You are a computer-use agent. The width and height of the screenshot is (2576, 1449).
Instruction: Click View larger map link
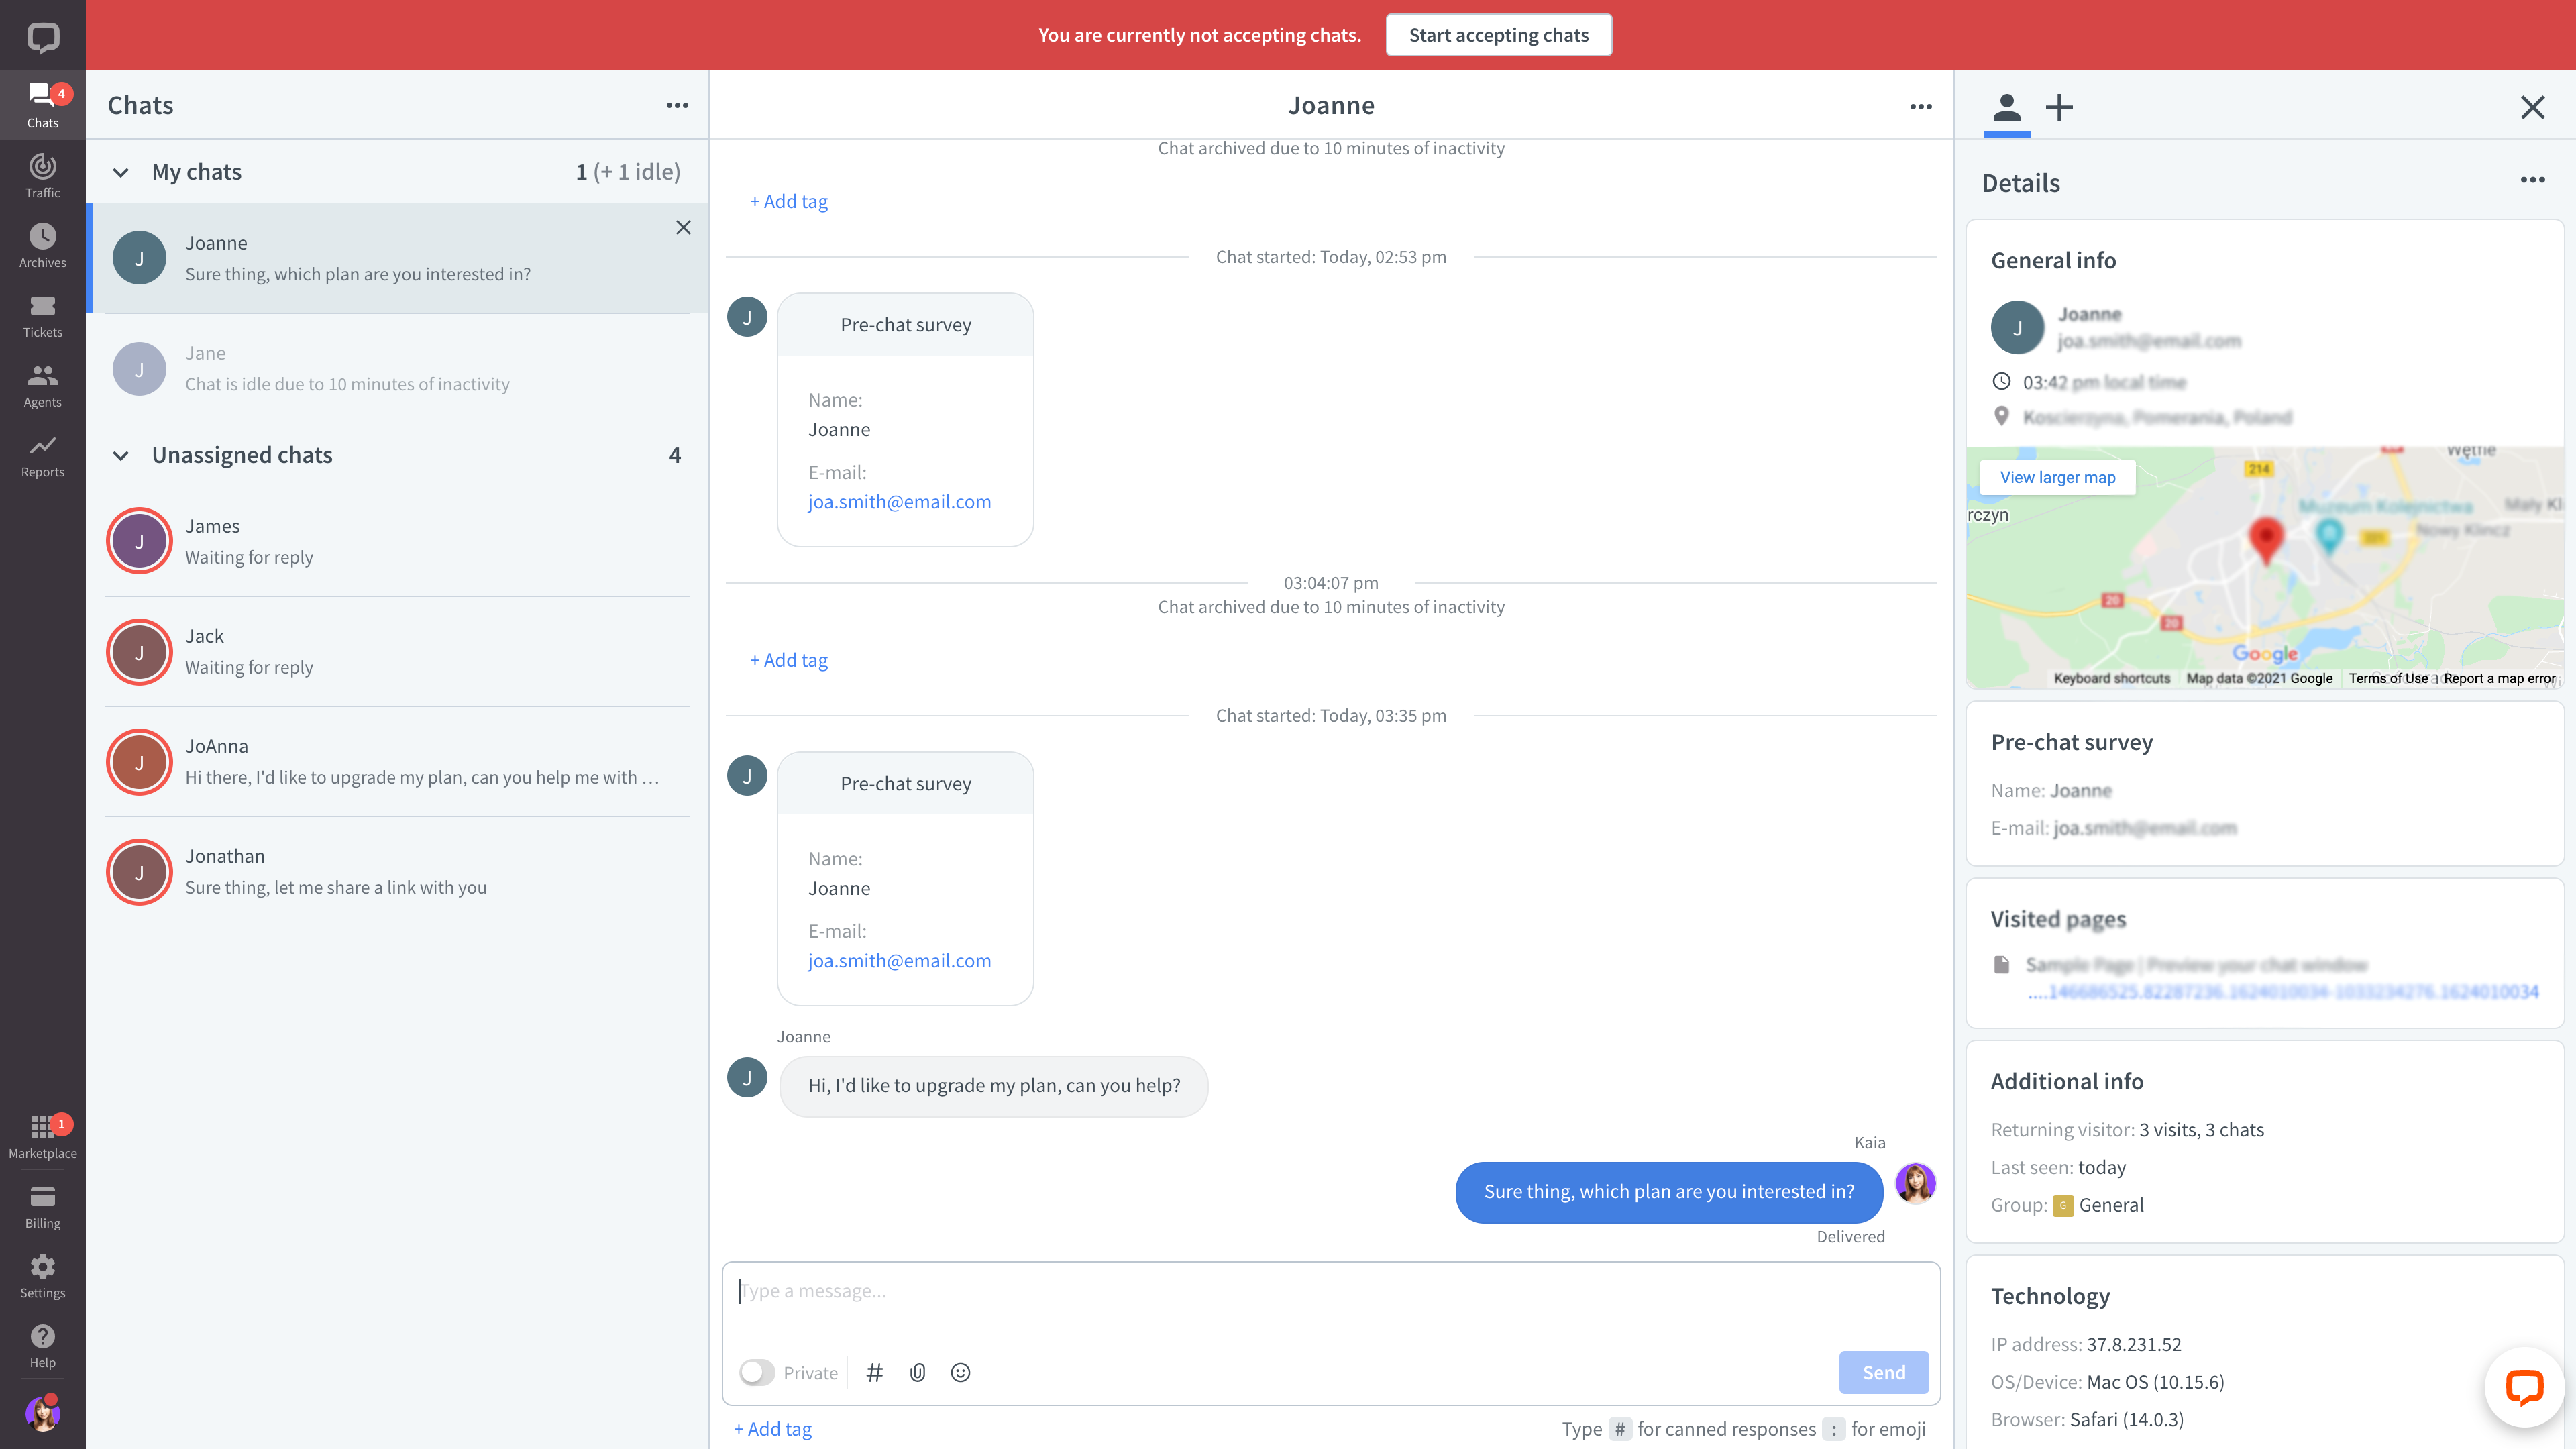(2057, 477)
